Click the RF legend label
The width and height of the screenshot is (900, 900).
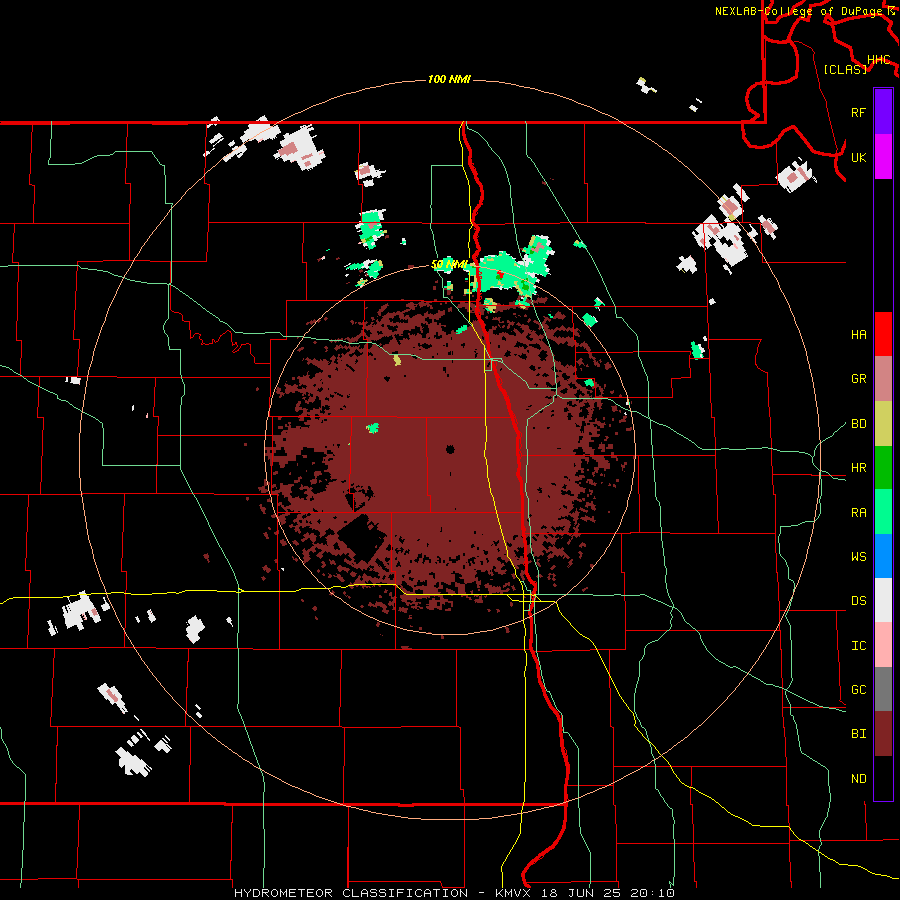(858, 112)
